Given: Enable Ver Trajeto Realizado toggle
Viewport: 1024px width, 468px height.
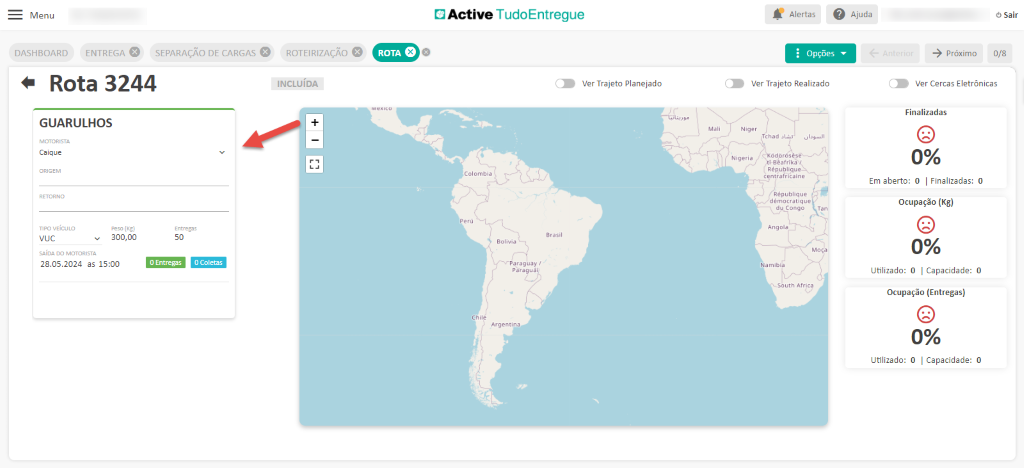Looking at the screenshot, I should tap(735, 84).
